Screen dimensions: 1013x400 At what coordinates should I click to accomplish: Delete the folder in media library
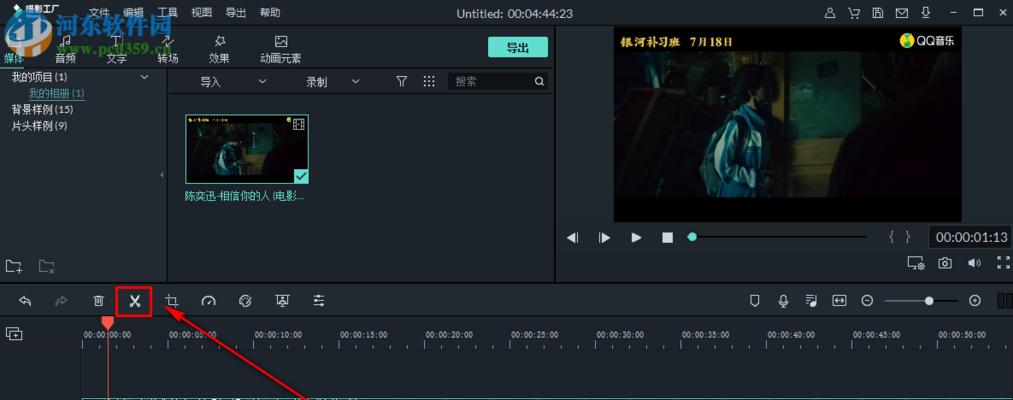47,266
